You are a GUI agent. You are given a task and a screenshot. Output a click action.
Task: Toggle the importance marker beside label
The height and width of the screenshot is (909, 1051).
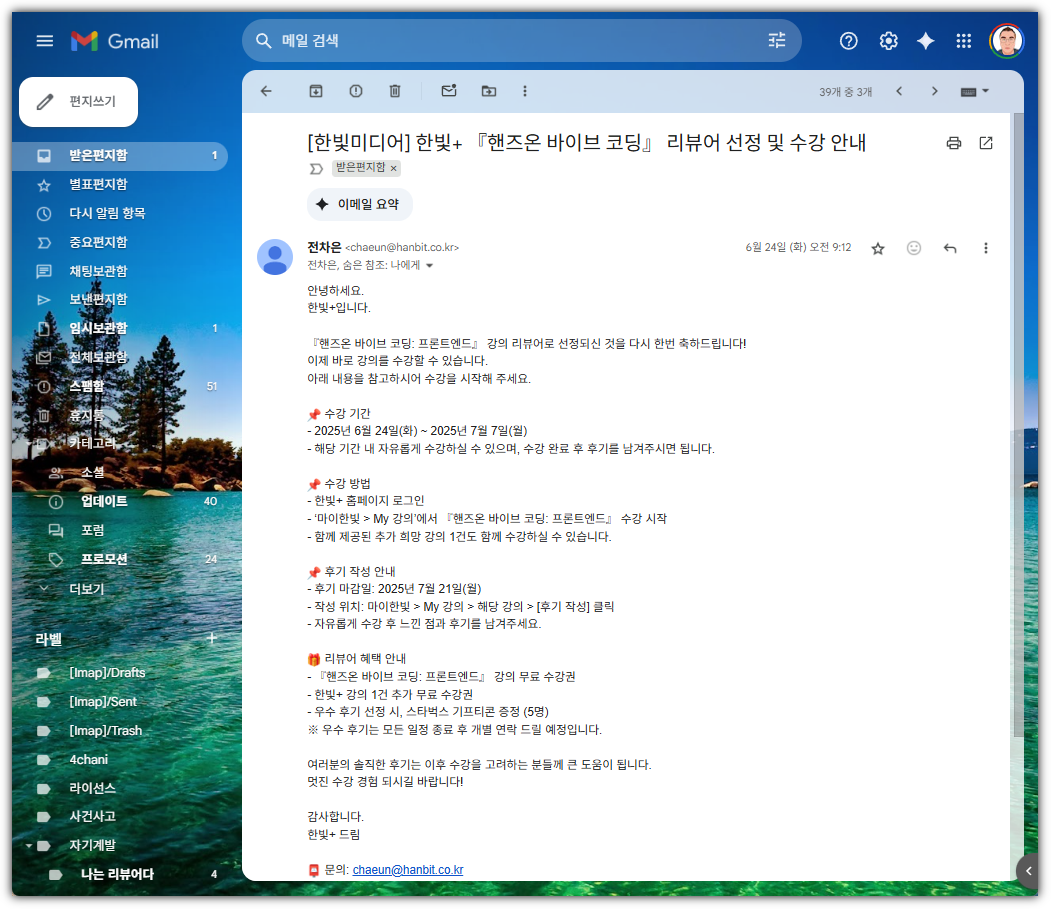coord(316,168)
